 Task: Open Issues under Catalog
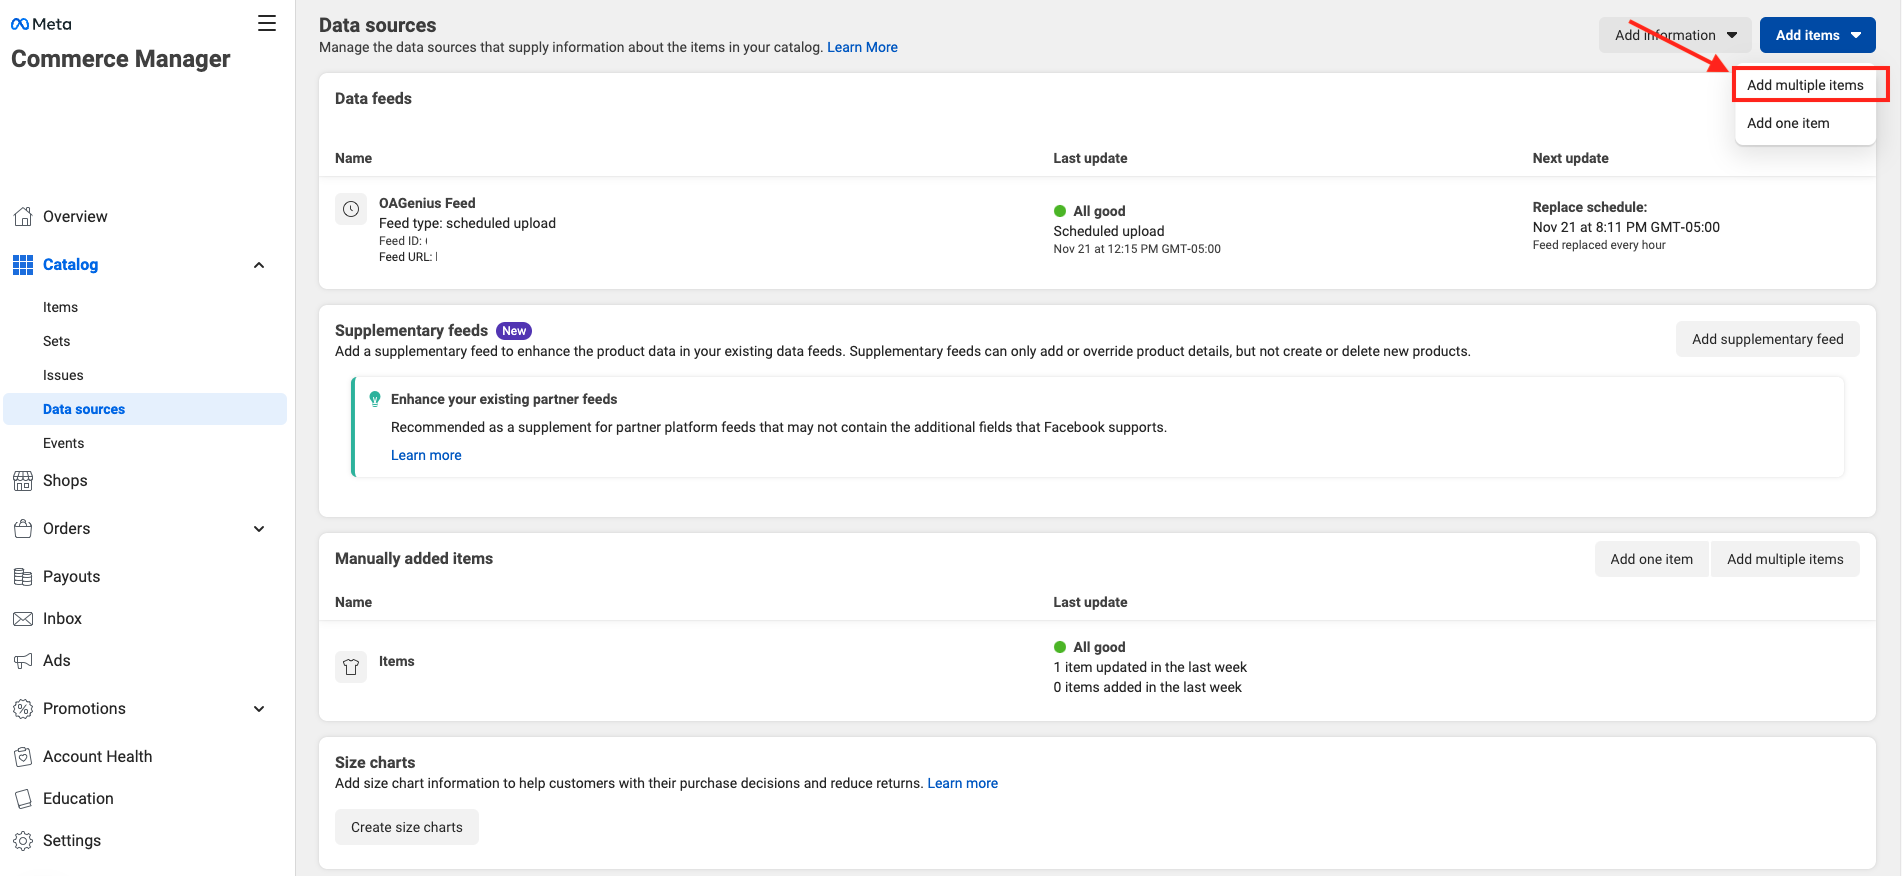(x=63, y=375)
